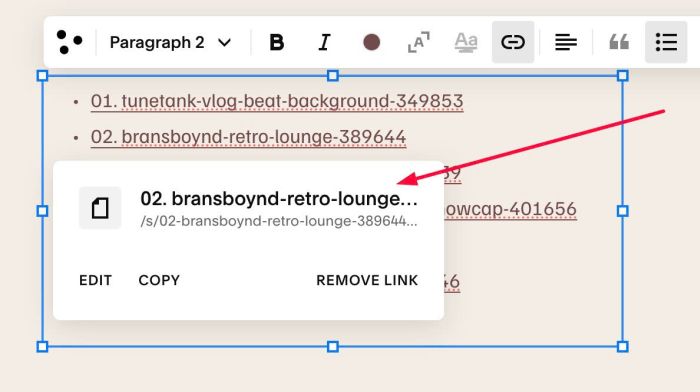700x392 pixels.
Task: Expand the chevron next to Paragraph 2
Action: tap(225, 43)
